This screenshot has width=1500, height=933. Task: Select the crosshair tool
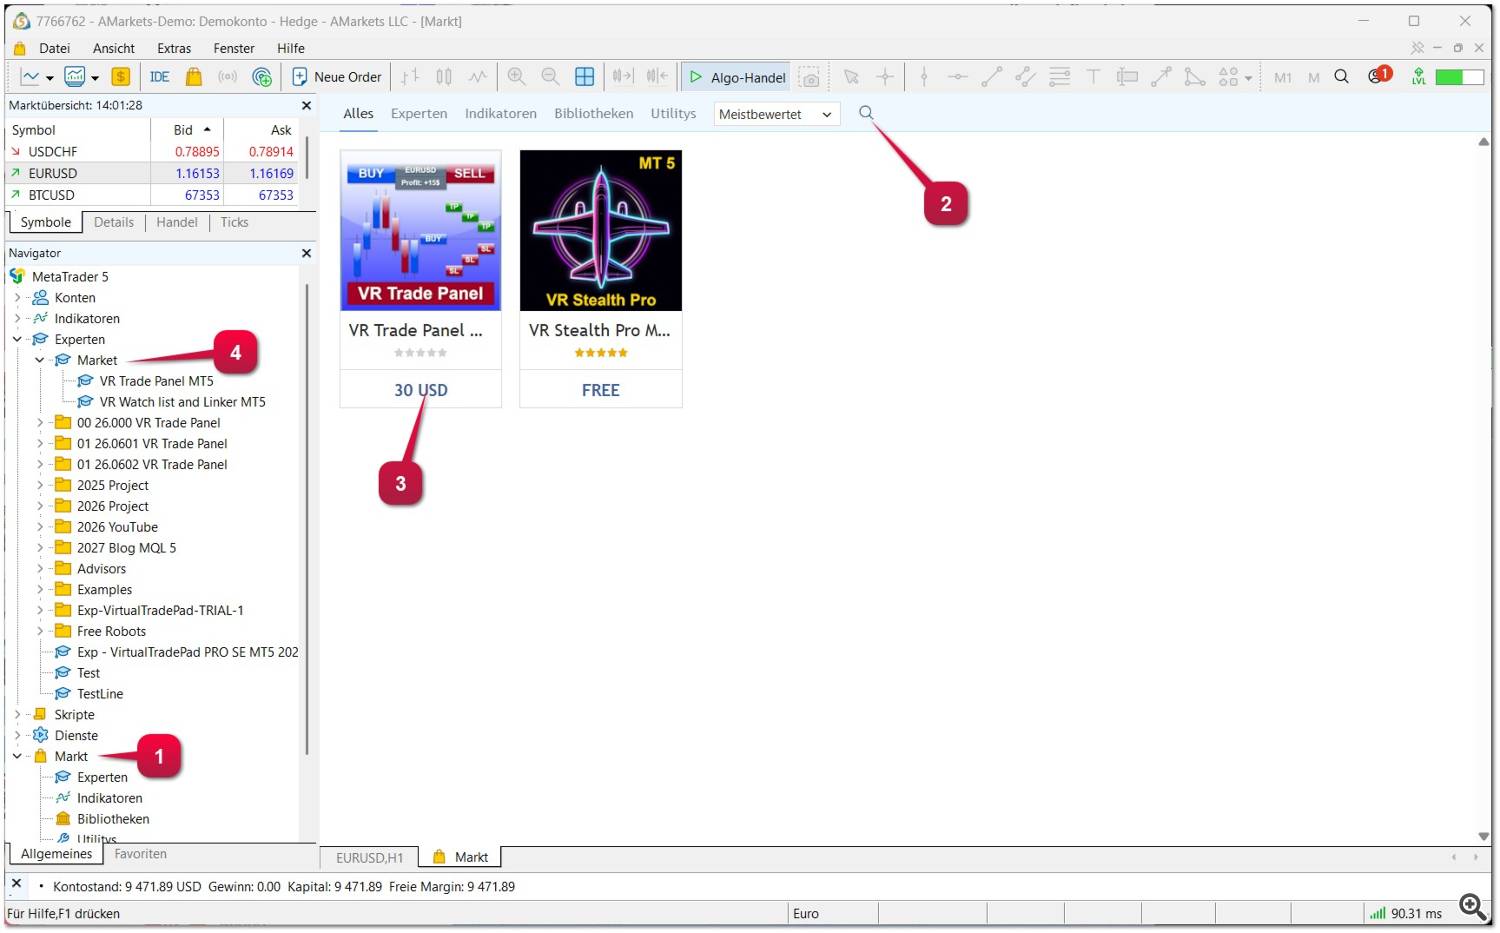(885, 77)
